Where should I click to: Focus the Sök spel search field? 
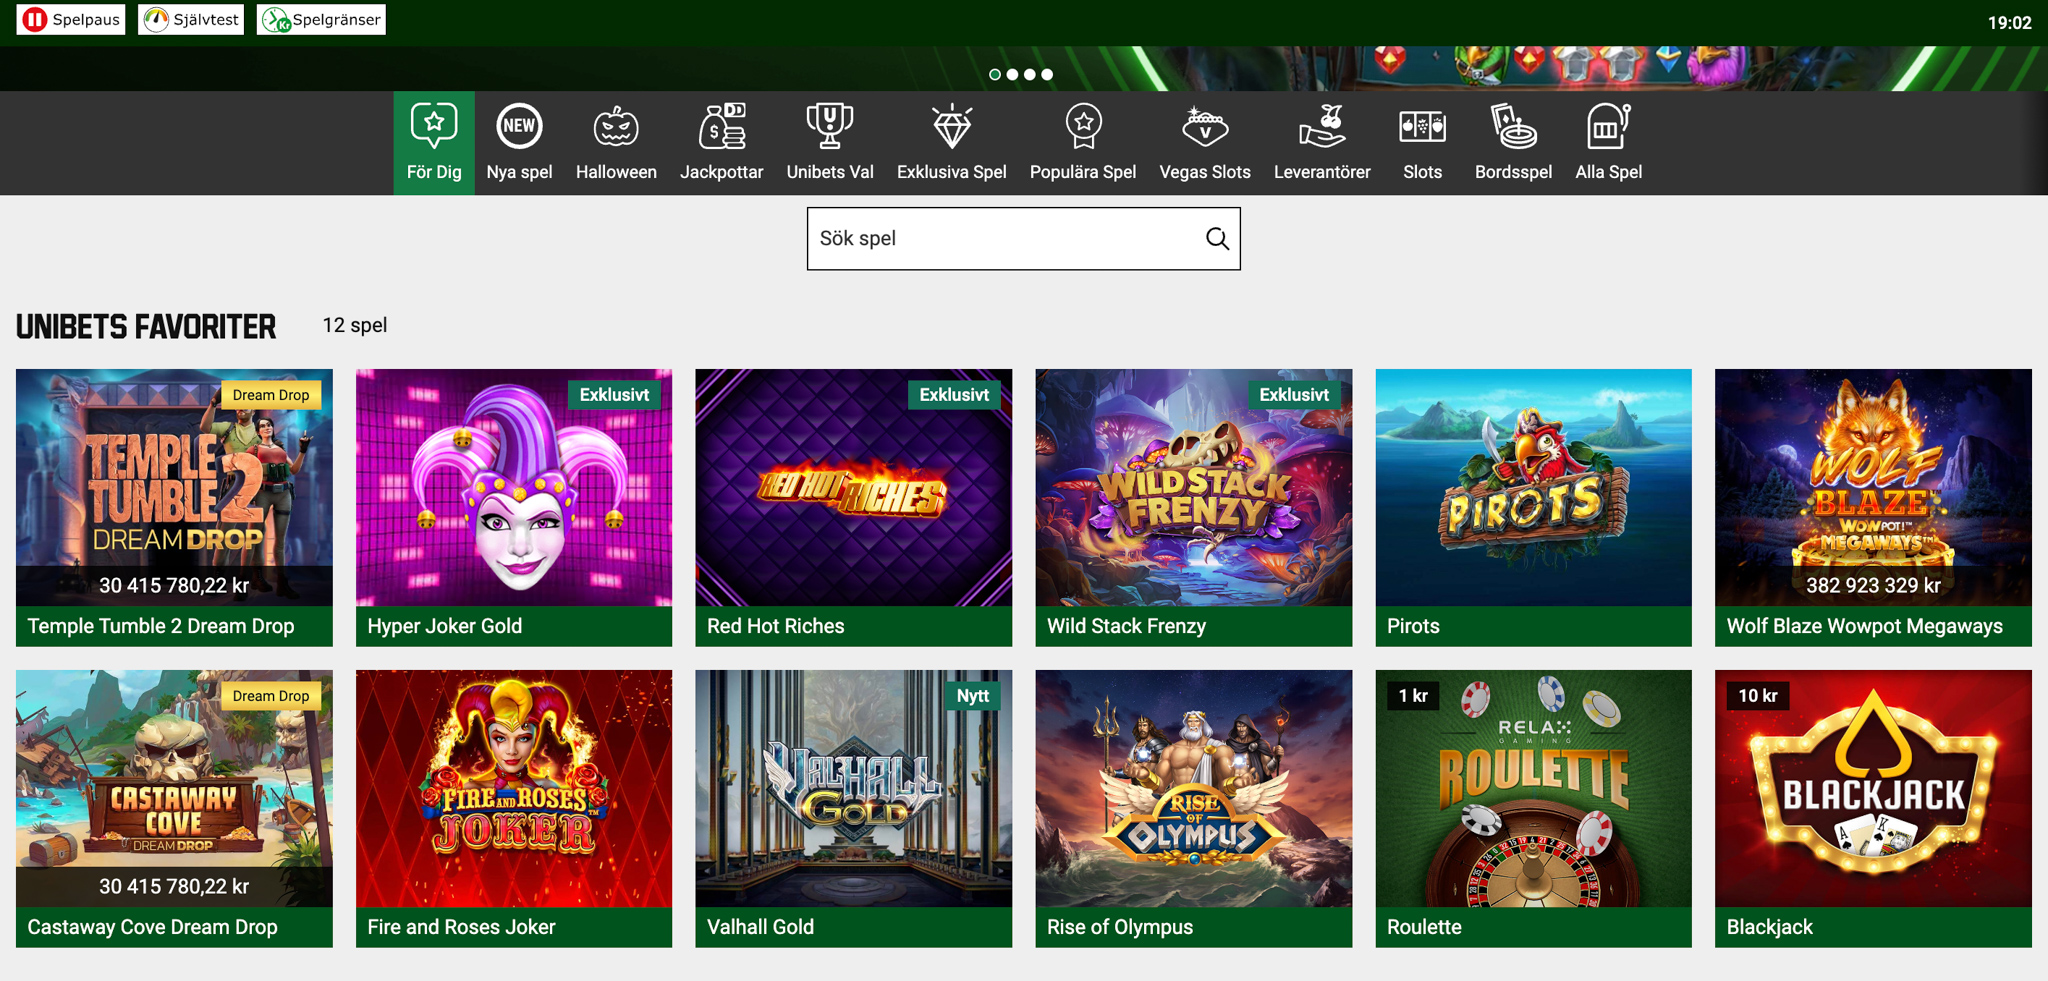coord(1023,239)
